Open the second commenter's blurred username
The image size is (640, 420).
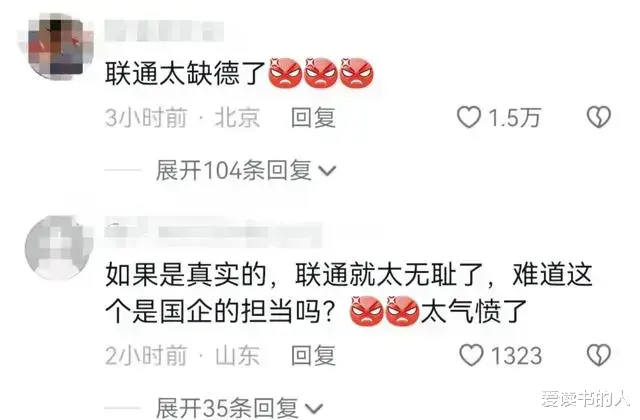tap(212, 232)
